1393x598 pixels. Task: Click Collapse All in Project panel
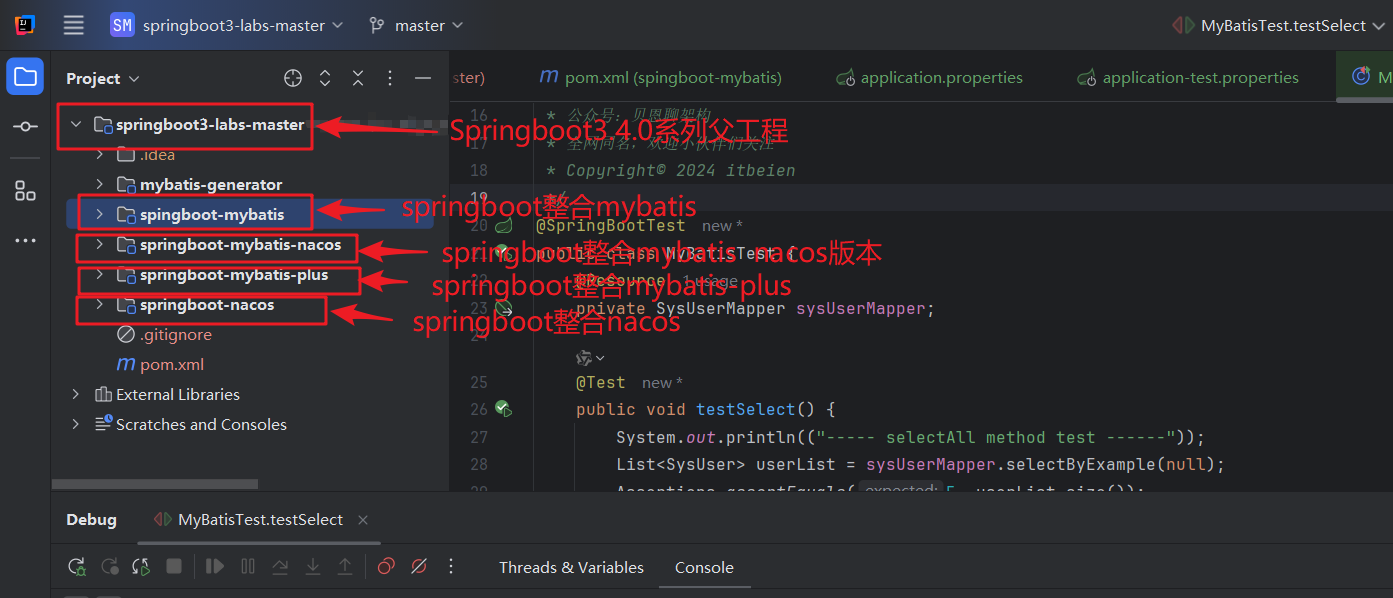(x=358, y=78)
